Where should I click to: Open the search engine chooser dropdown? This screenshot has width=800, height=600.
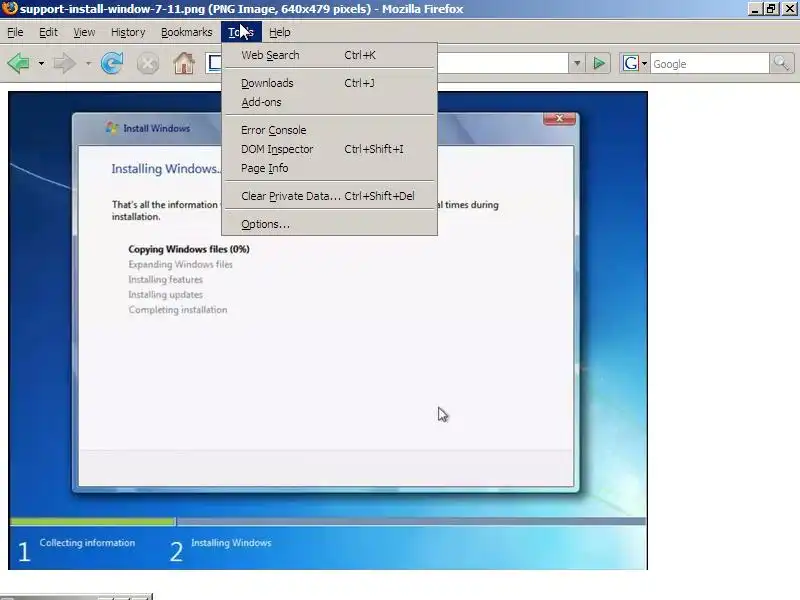point(644,64)
